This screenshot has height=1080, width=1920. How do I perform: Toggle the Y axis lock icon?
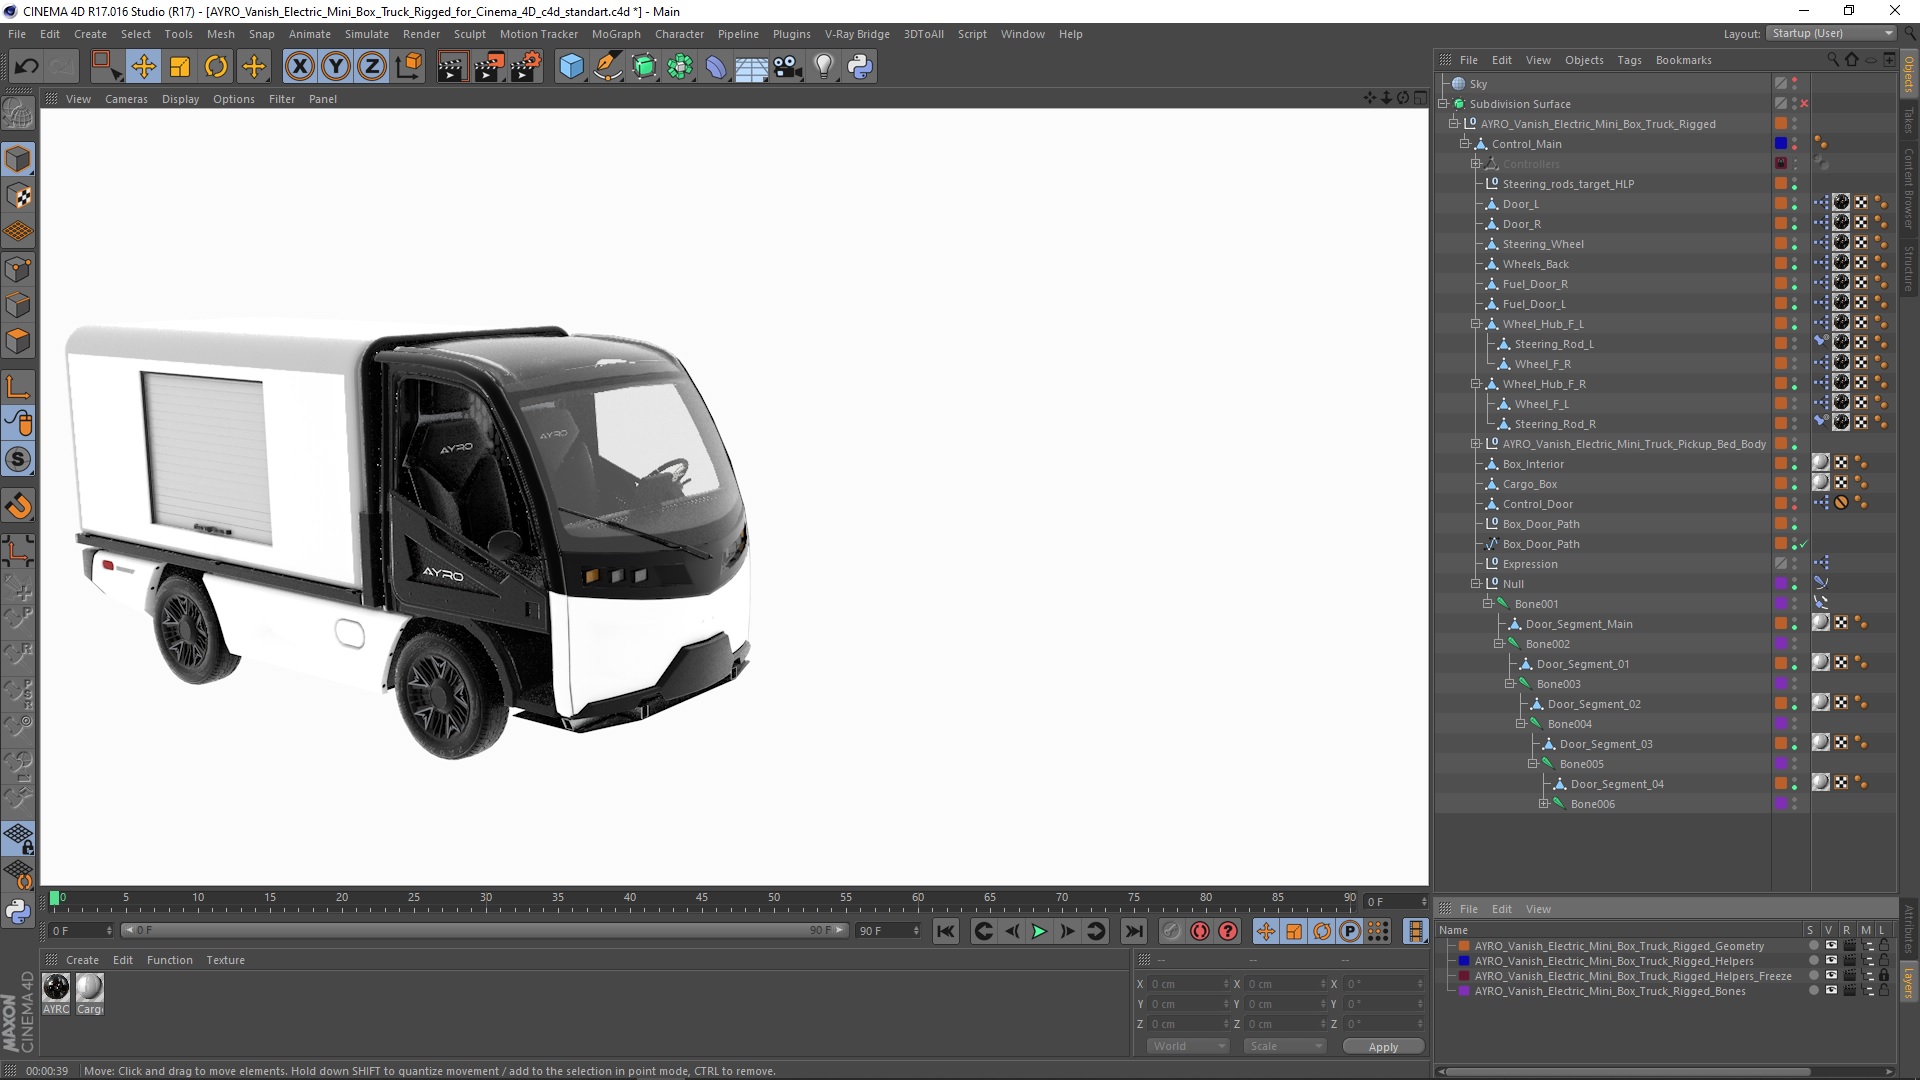pos(336,67)
